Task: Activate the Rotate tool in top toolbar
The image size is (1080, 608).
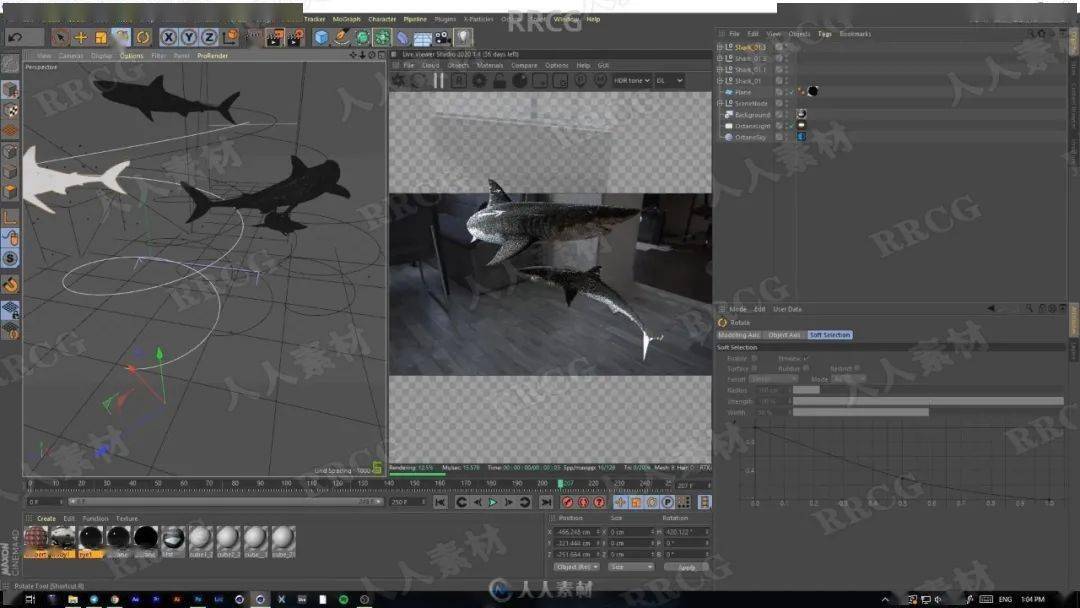Action: coord(143,37)
